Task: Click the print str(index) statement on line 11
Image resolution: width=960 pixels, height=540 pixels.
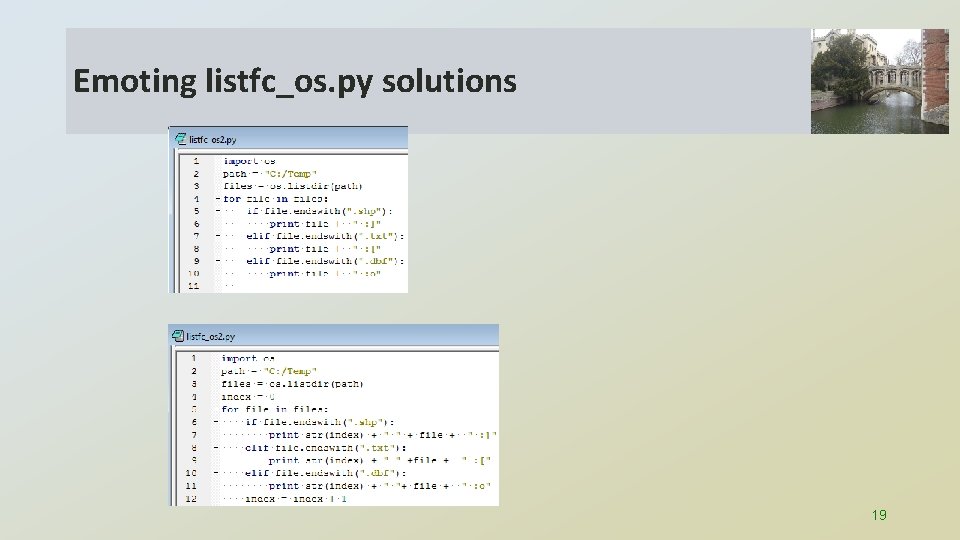Action: coord(380,486)
